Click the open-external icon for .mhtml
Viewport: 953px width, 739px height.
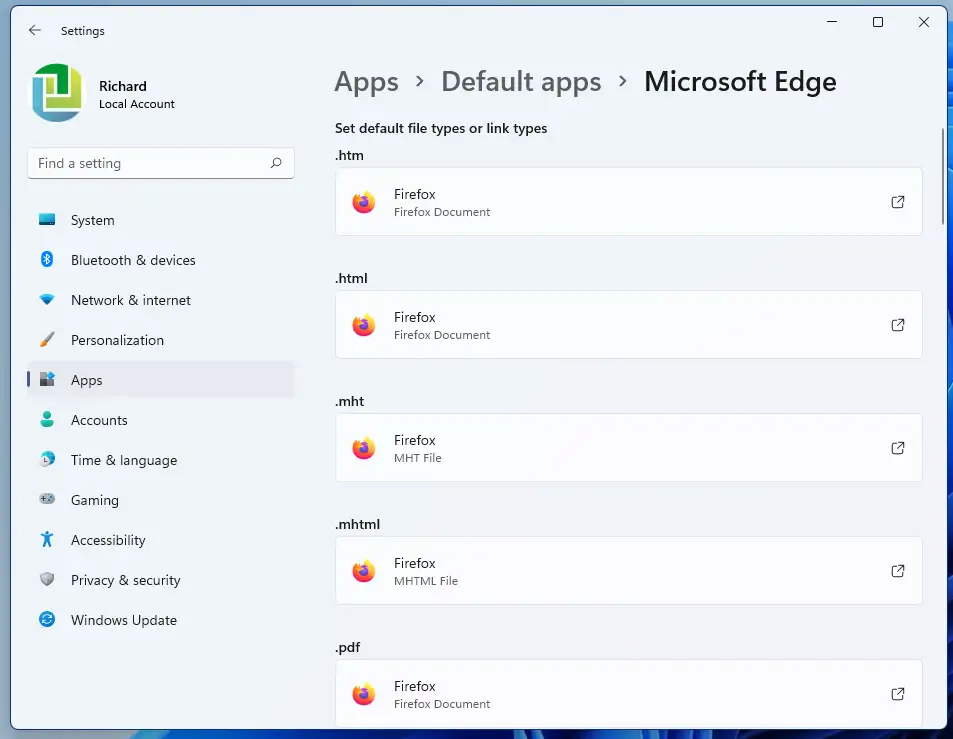click(x=898, y=571)
